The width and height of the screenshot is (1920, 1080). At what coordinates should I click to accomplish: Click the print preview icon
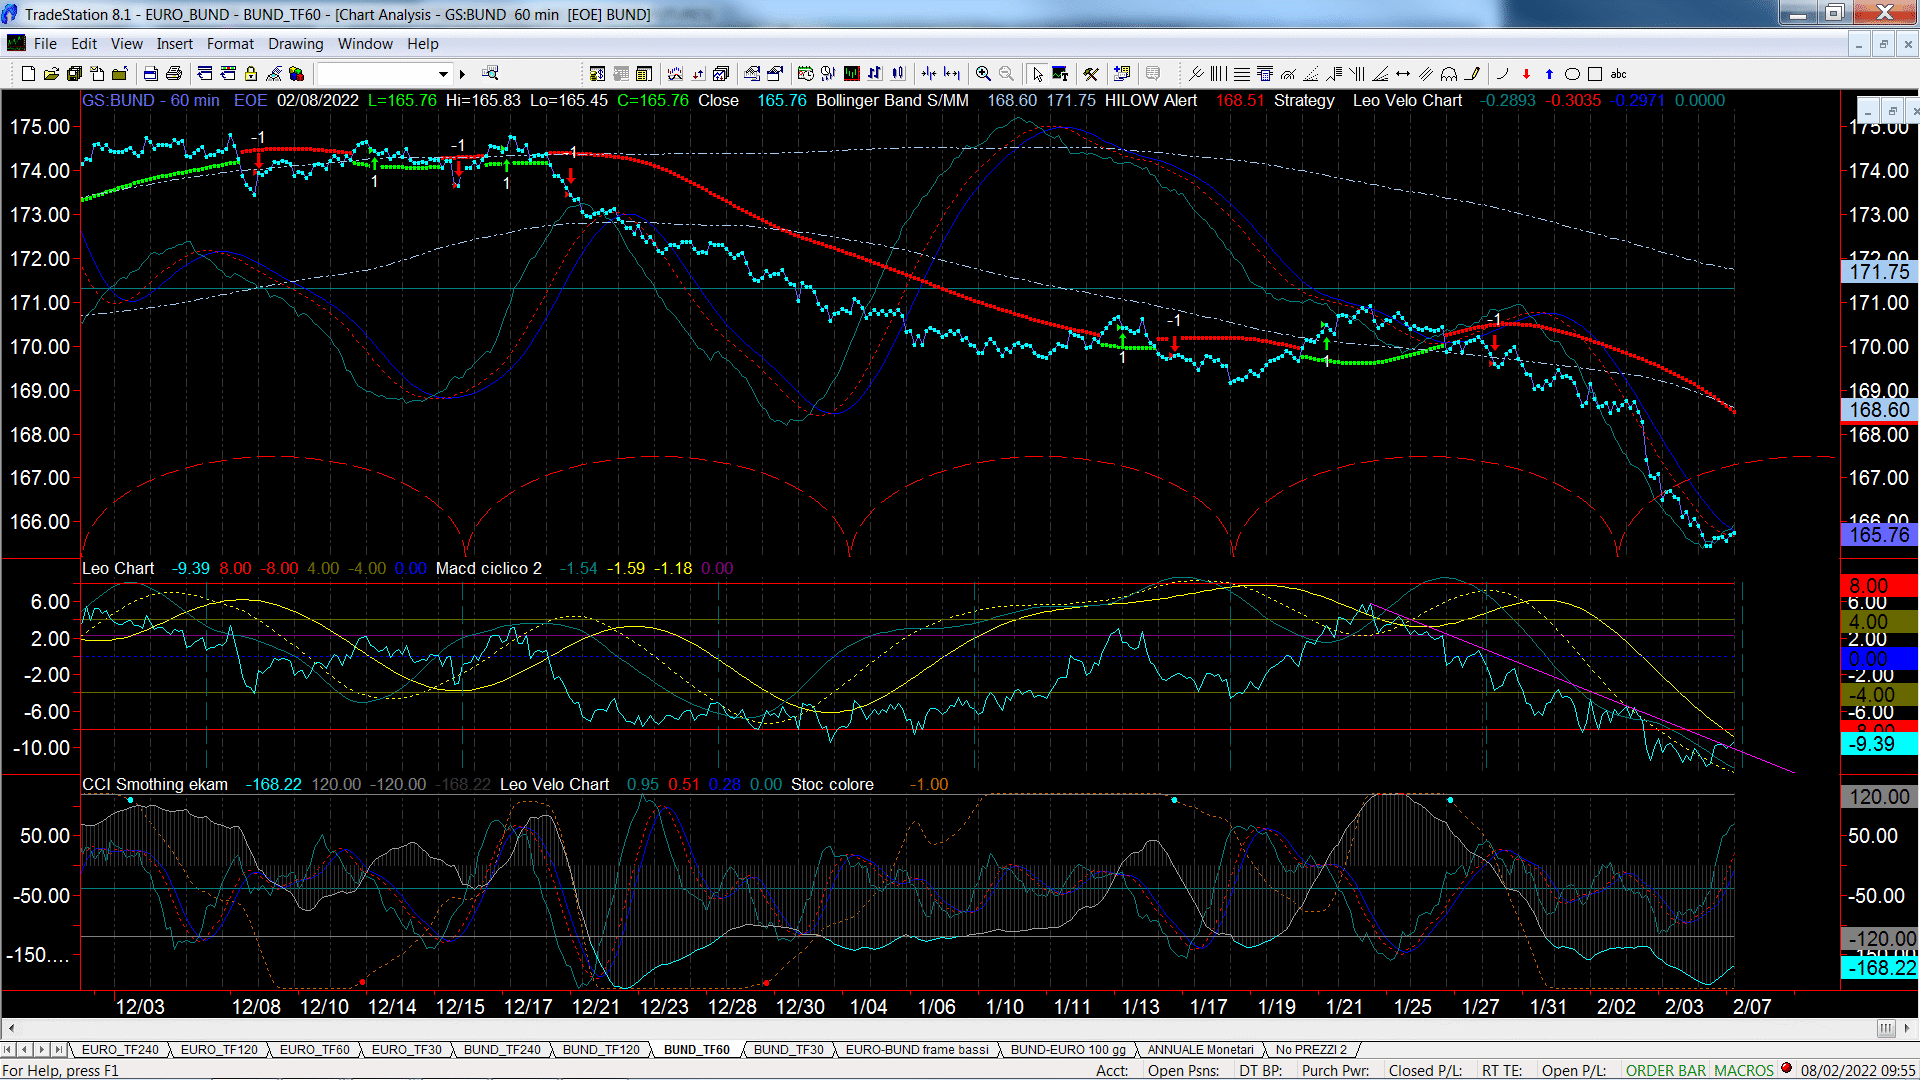click(150, 74)
